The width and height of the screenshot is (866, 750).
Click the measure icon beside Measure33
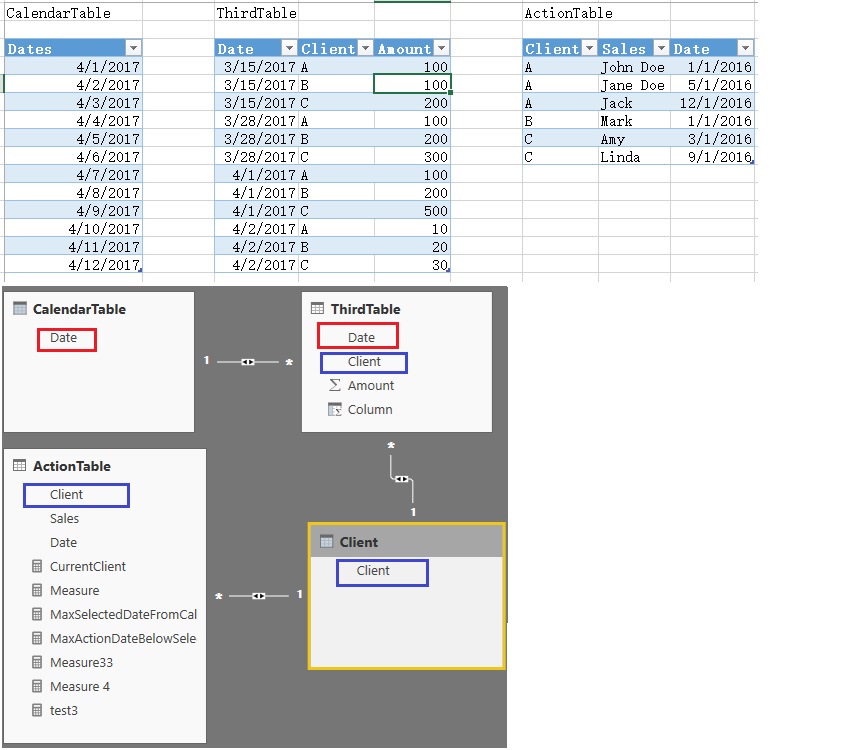(37, 662)
